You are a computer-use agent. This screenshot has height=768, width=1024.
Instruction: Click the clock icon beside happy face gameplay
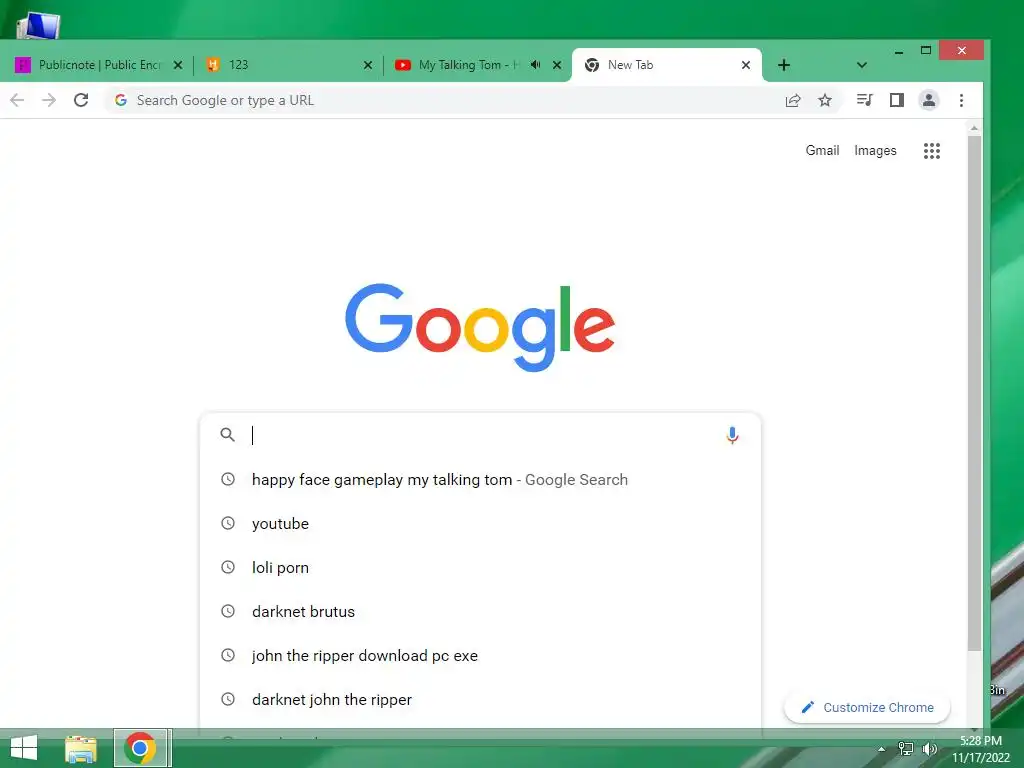tap(228, 479)
